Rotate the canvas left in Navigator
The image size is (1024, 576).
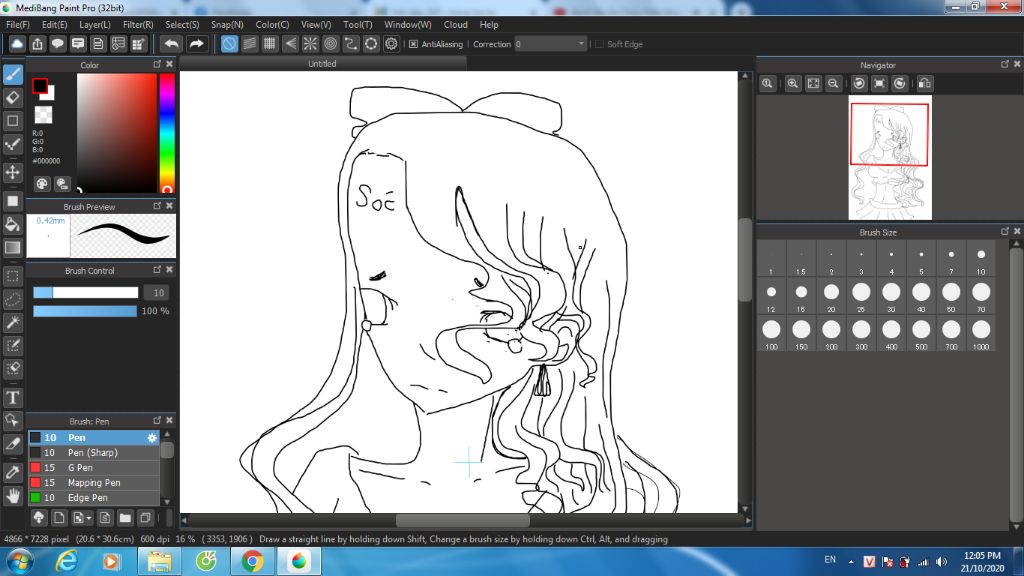[859, 84]
